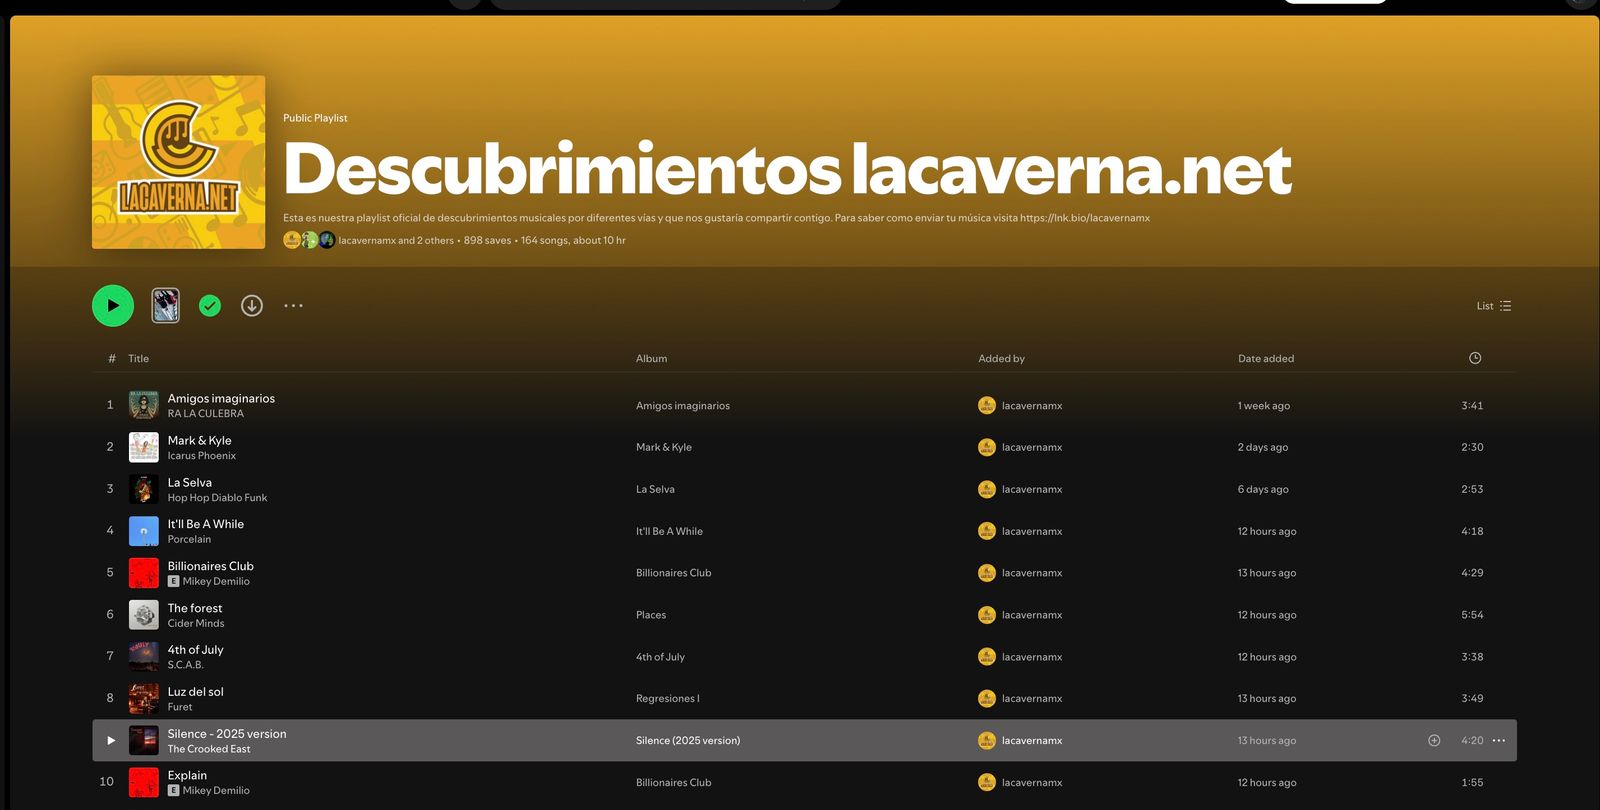Open more options for Silence track

click(1498, 741)
